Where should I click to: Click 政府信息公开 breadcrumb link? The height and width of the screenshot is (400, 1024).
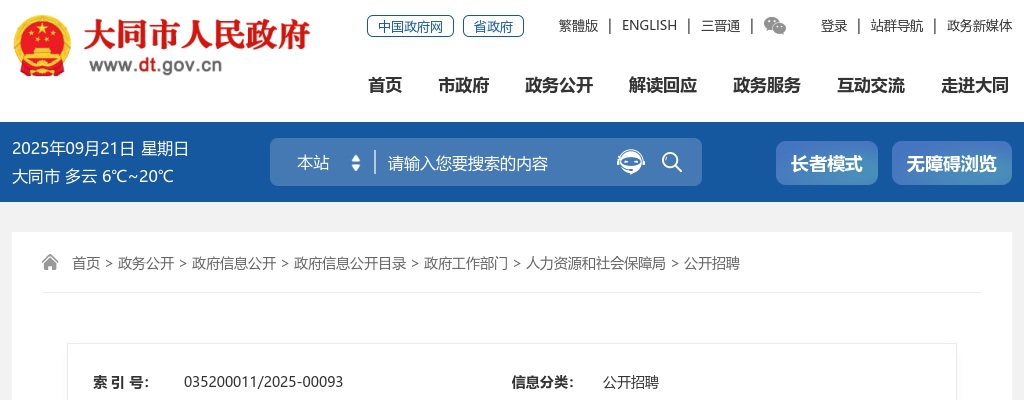tap(234, 263)
